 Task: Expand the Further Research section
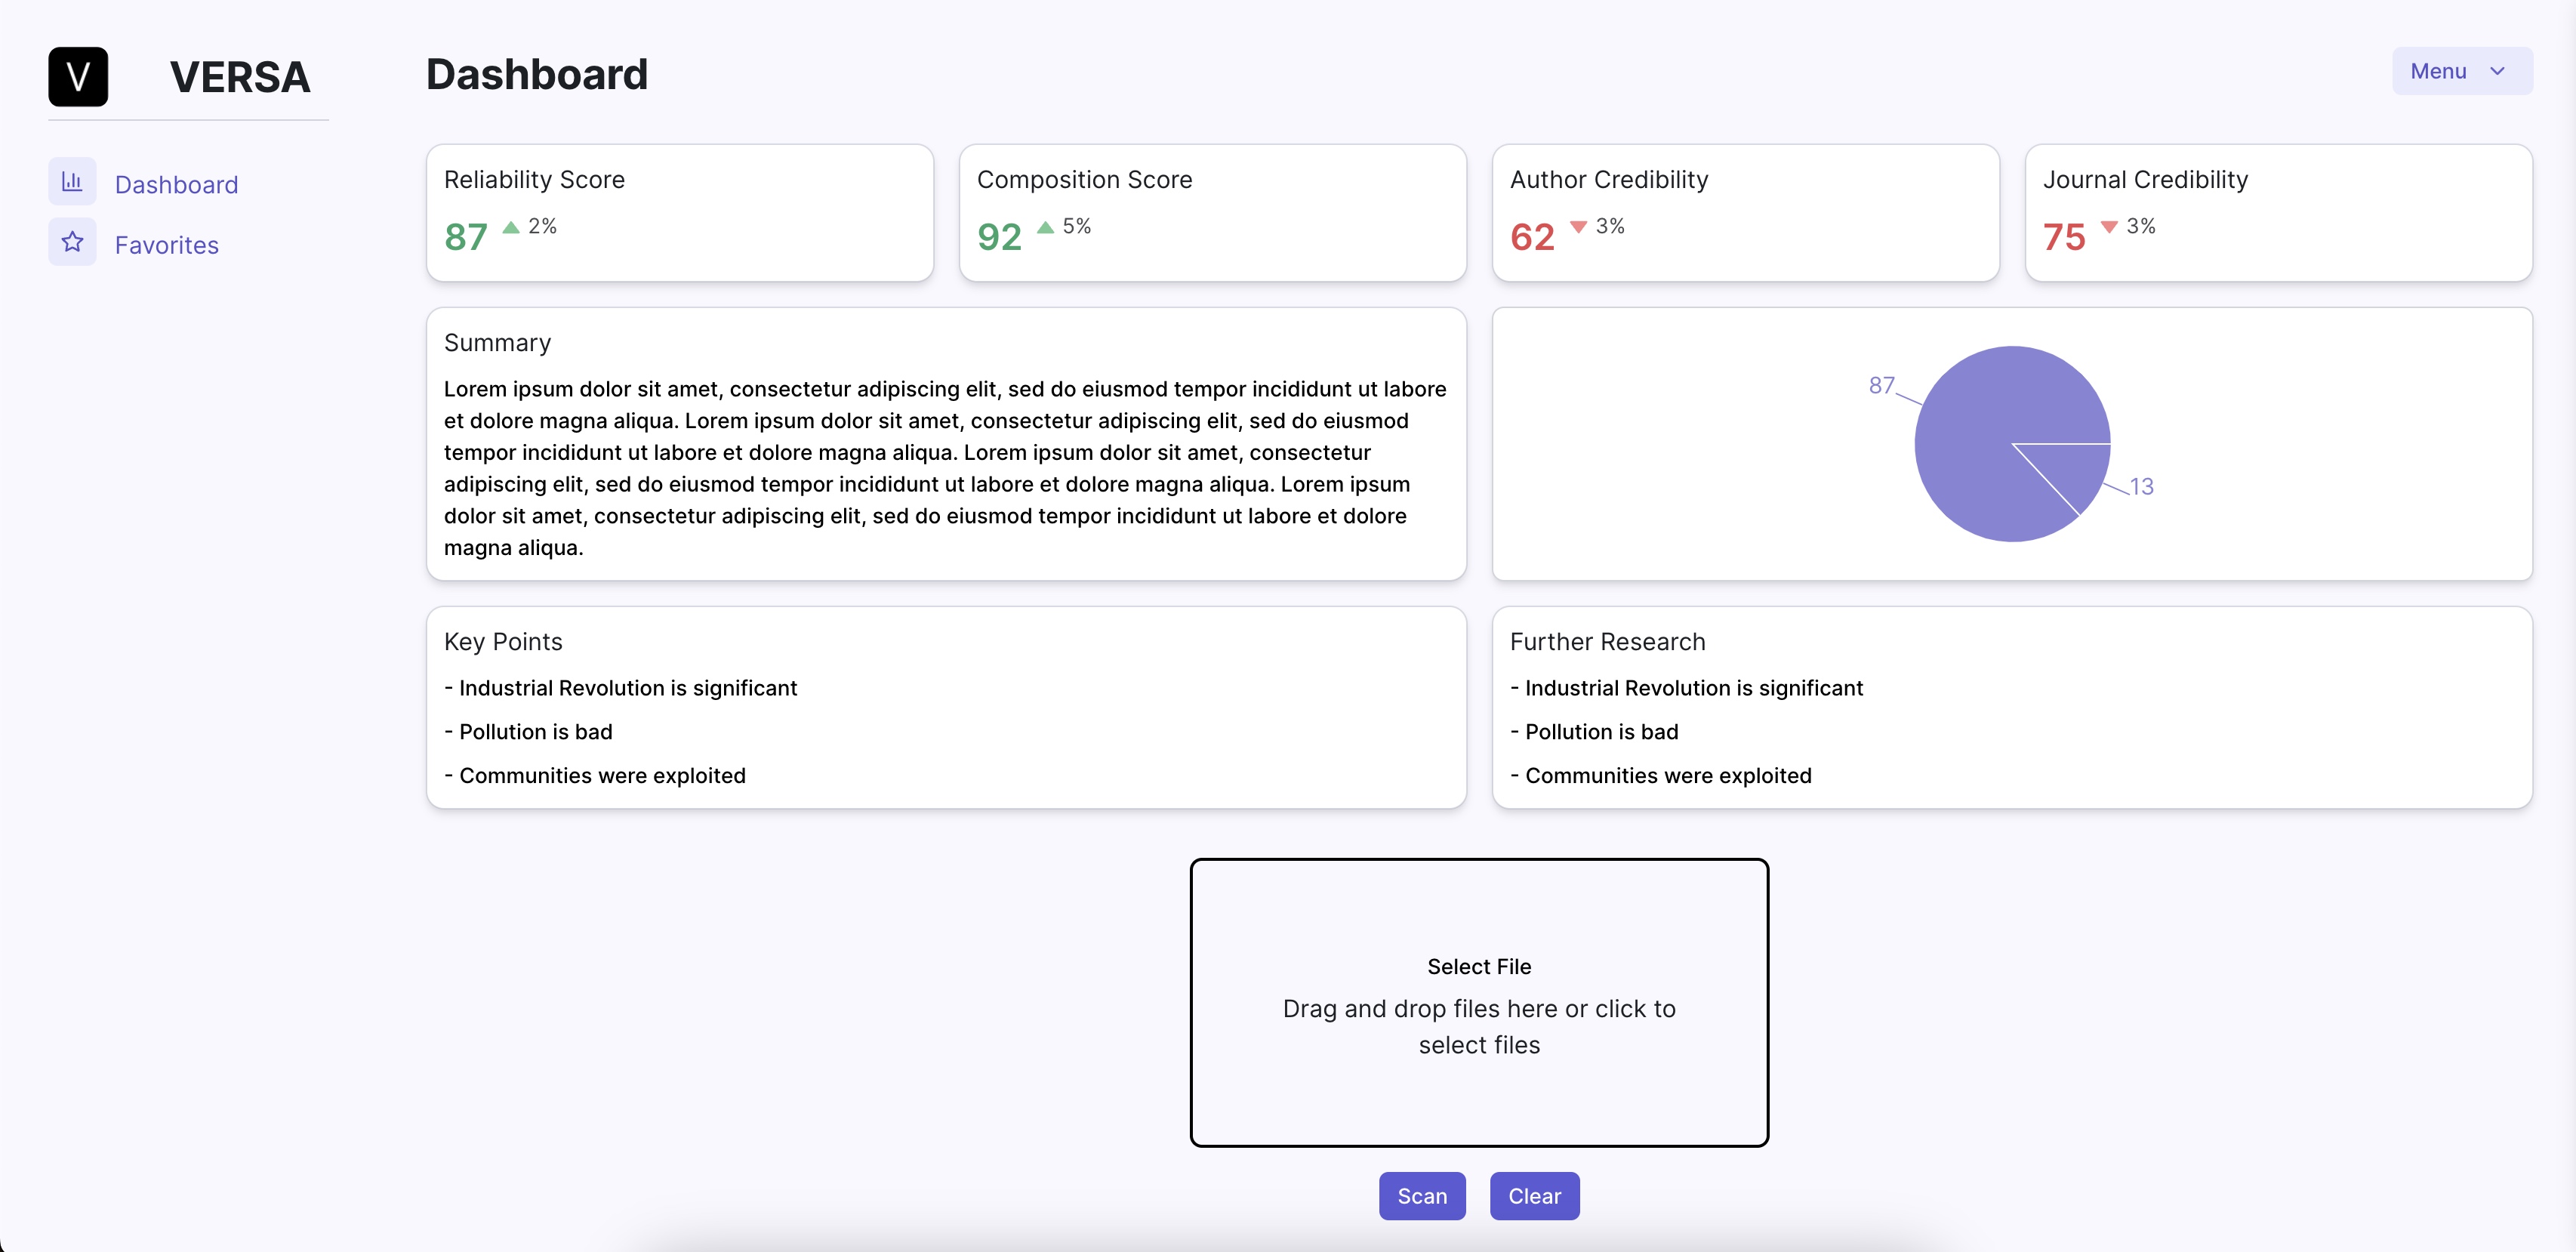click(1606, 641)
